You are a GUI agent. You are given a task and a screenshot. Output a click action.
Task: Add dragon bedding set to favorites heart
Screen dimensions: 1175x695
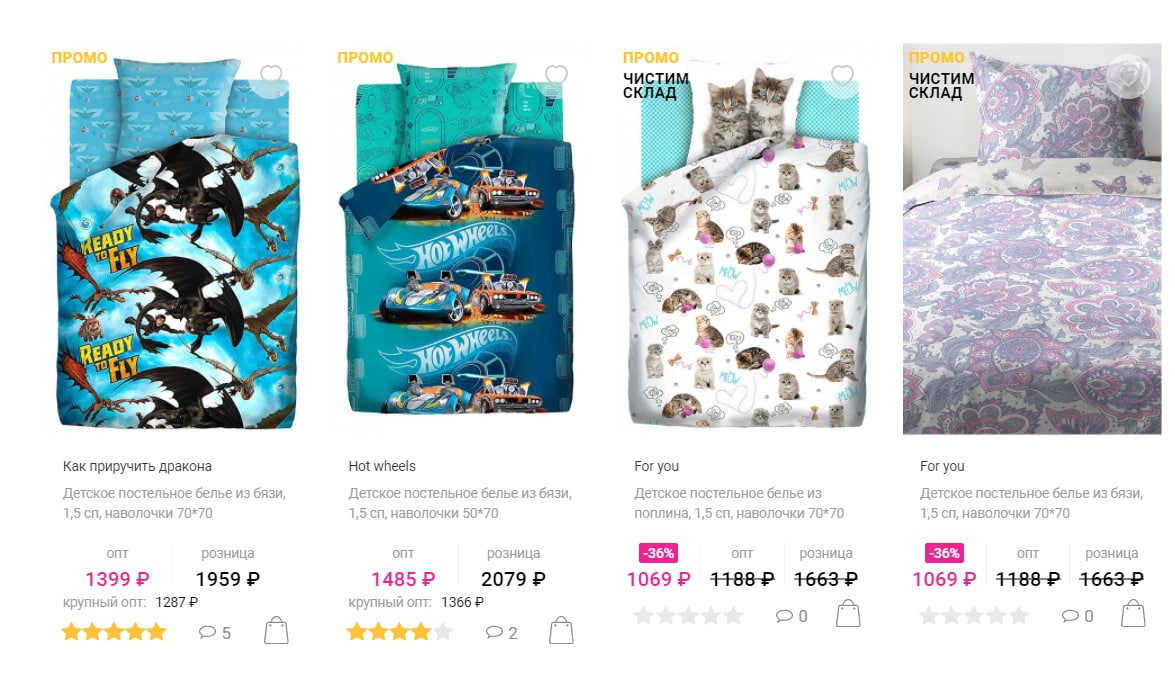(271, 75)
